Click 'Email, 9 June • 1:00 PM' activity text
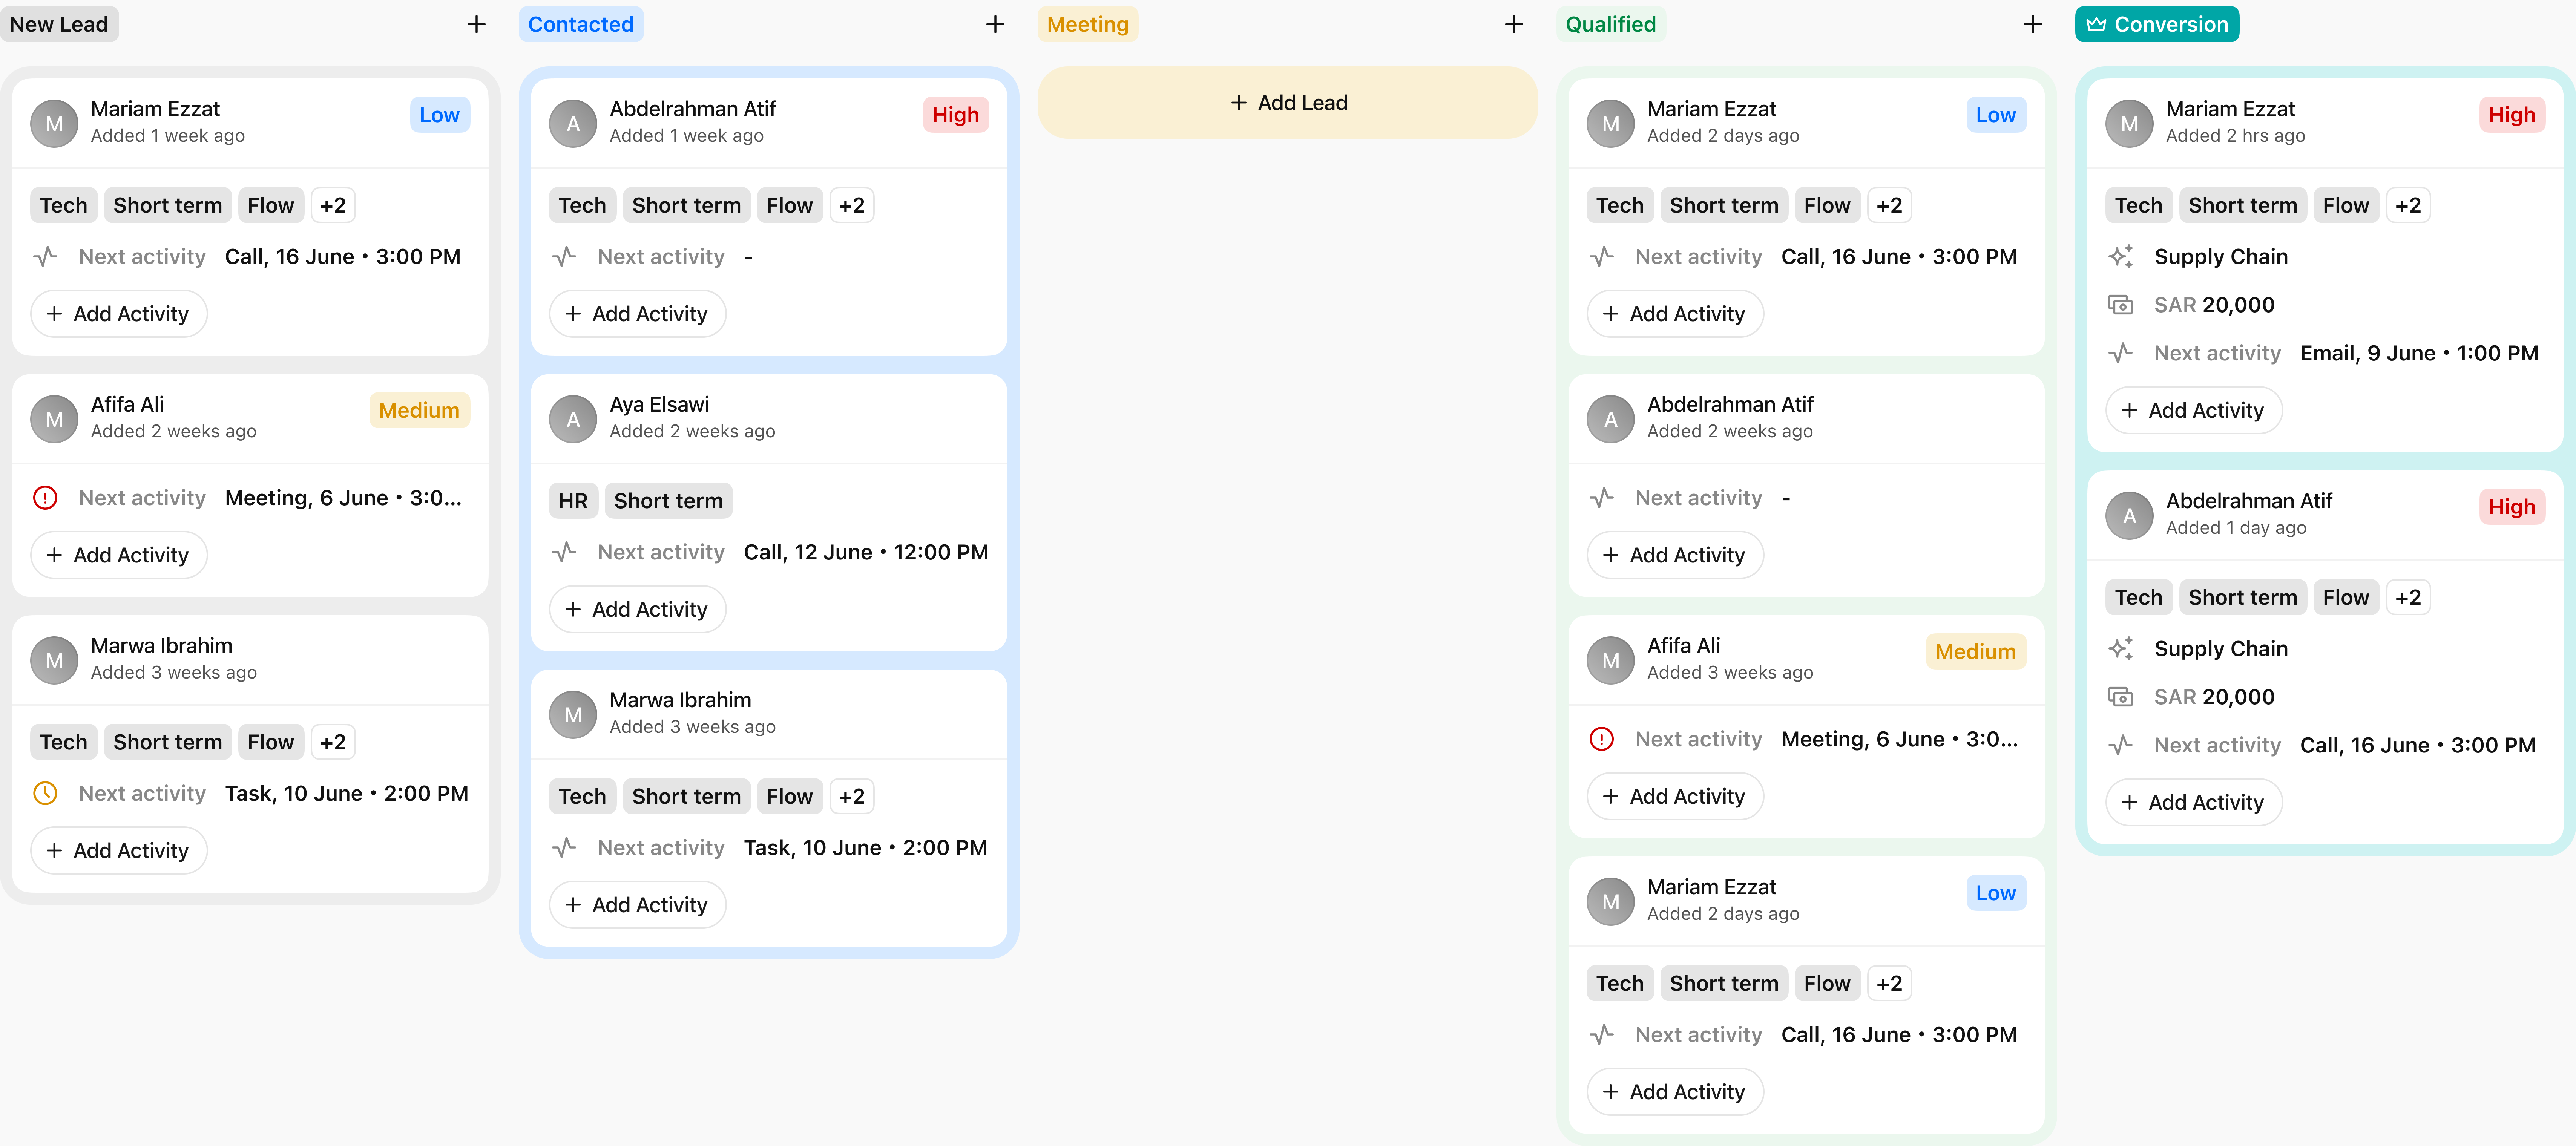The width and height of the screenshot is (2576, 1146). pyautogui.click(x=2419, y=353)
